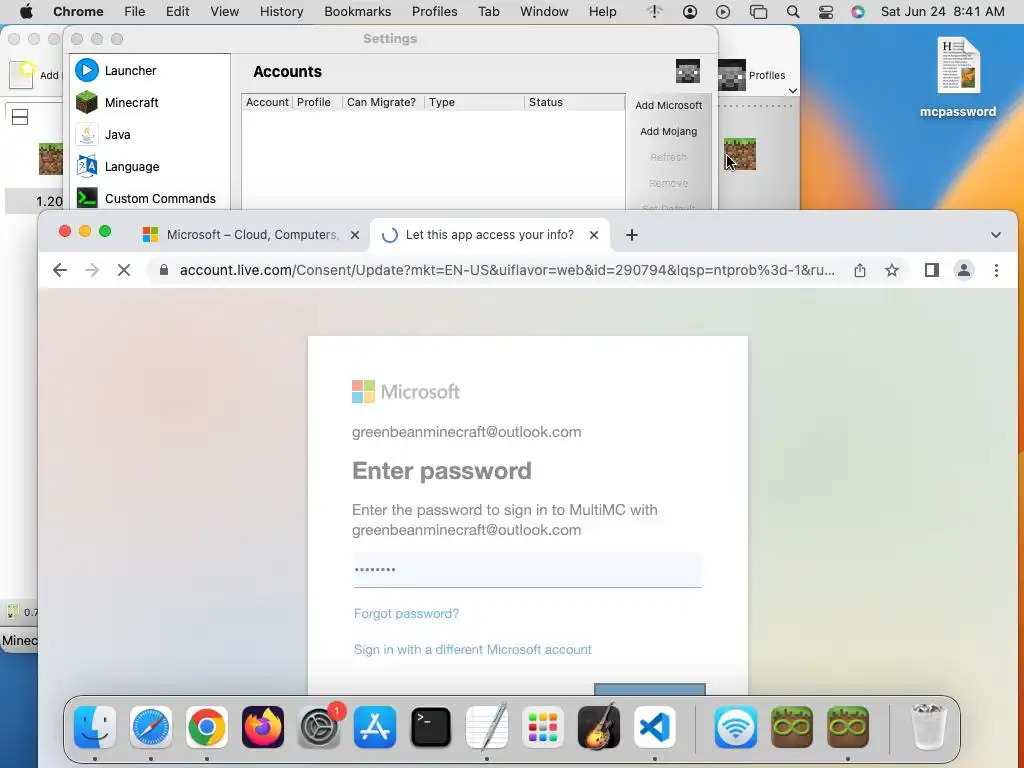The width and height of the screenshot is (1024, 768).
Task: Click the Can Migrate? column header
Action: point(383,102)
